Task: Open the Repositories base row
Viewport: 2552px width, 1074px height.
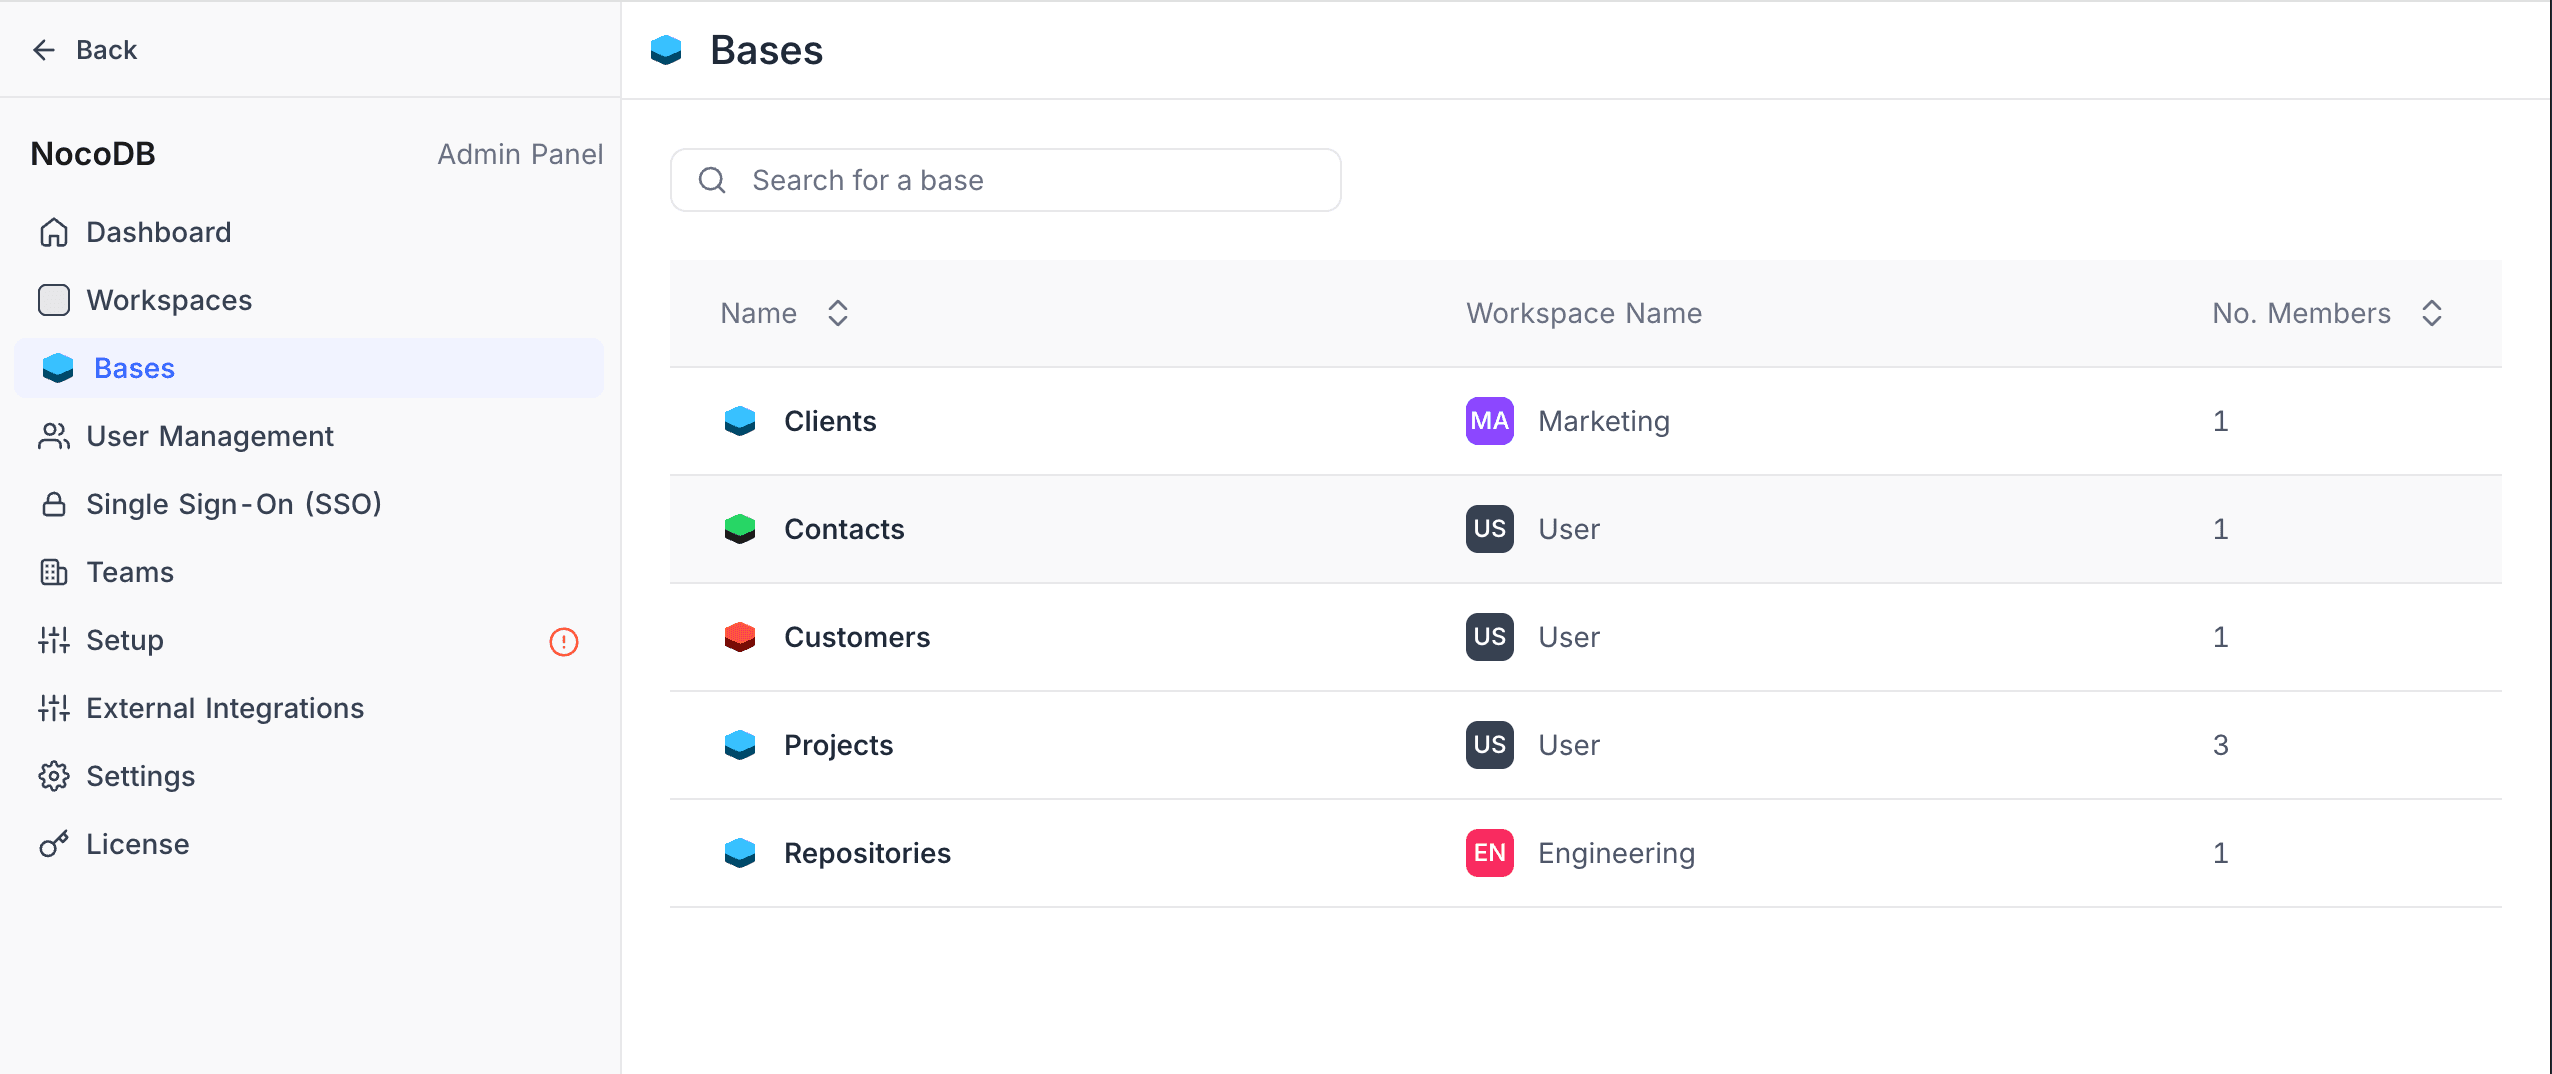Action: click(x=867, y=853)
